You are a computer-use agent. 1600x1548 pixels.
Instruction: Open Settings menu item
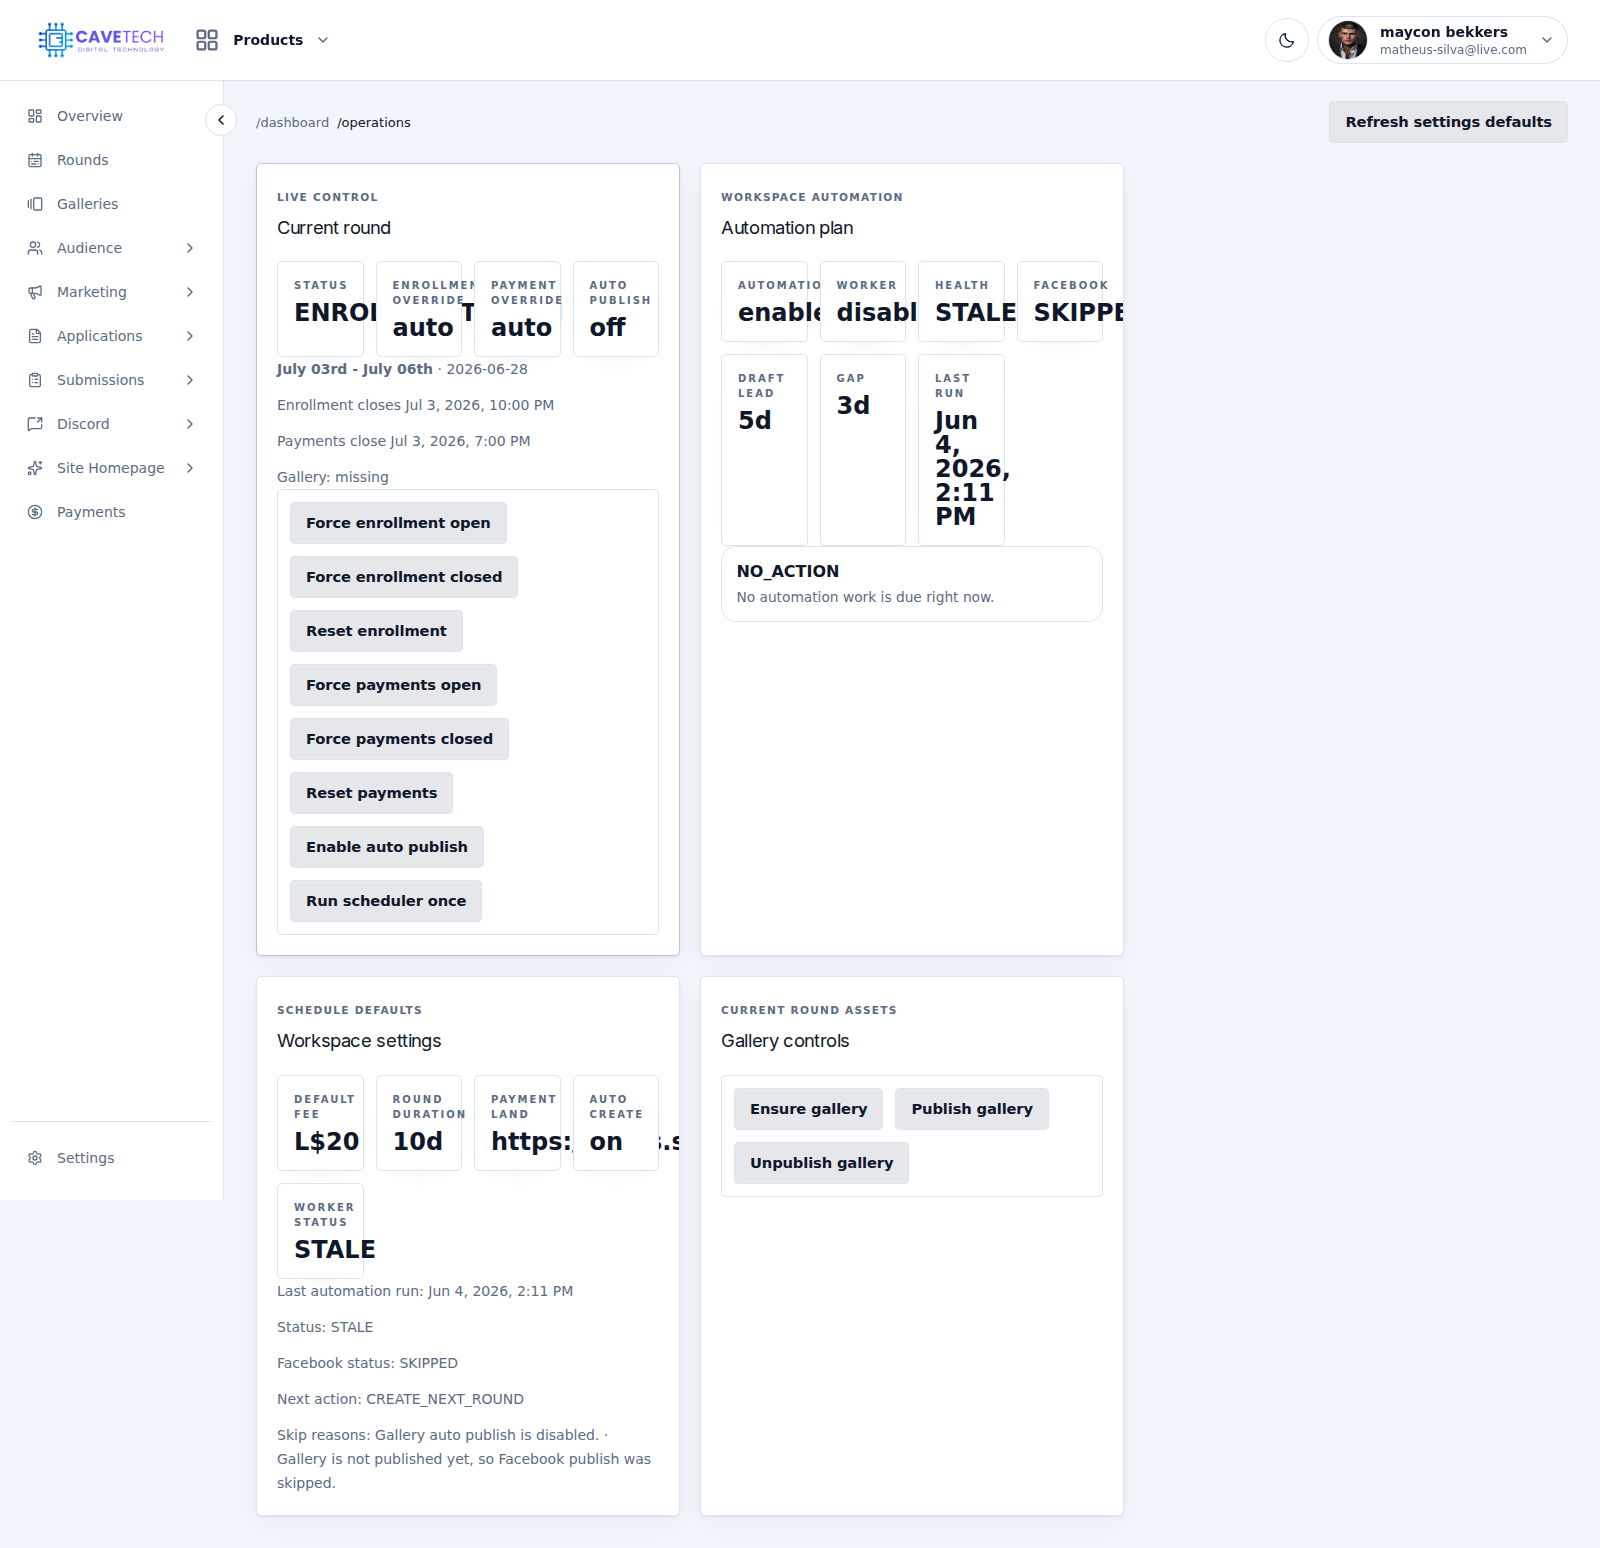pos(111,1158)
